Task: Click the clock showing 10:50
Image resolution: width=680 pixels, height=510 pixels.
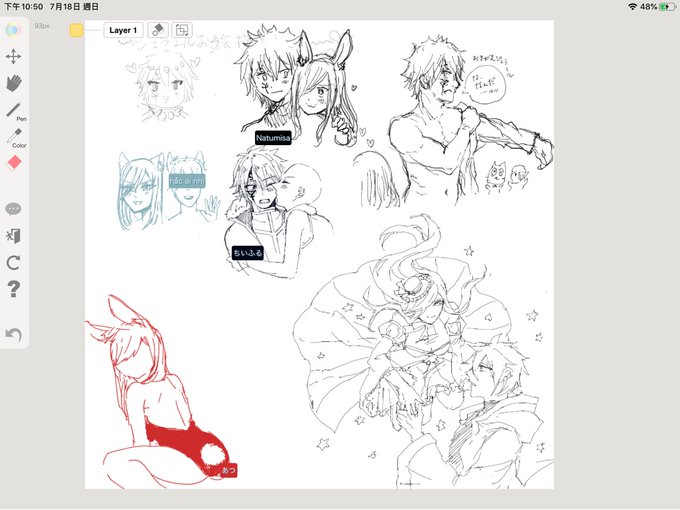Action: coord(23,7)
